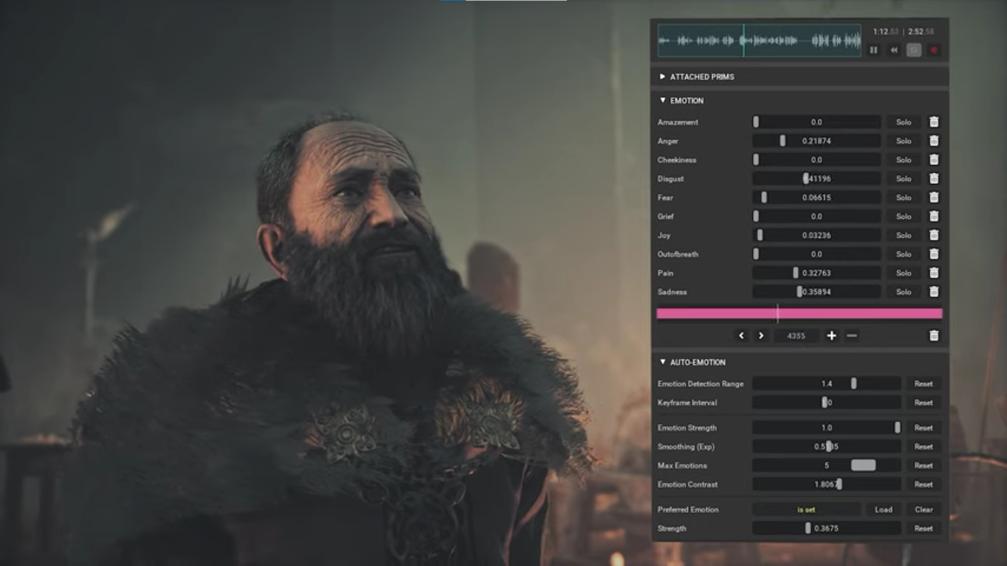
Task: Expand the Attached Prims section
Action: 662,76
